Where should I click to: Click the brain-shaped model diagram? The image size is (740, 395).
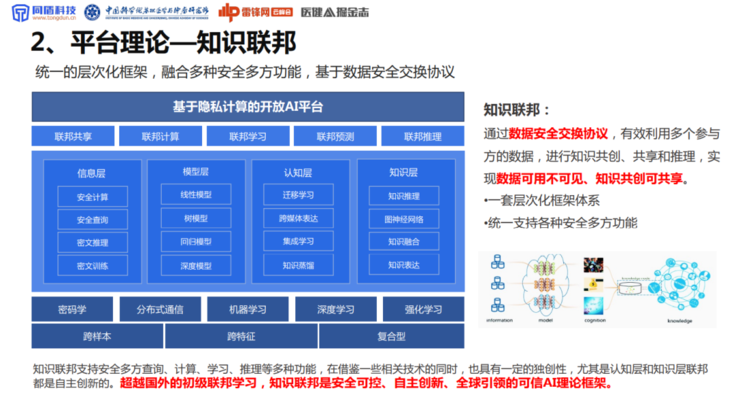pos(545,284)
